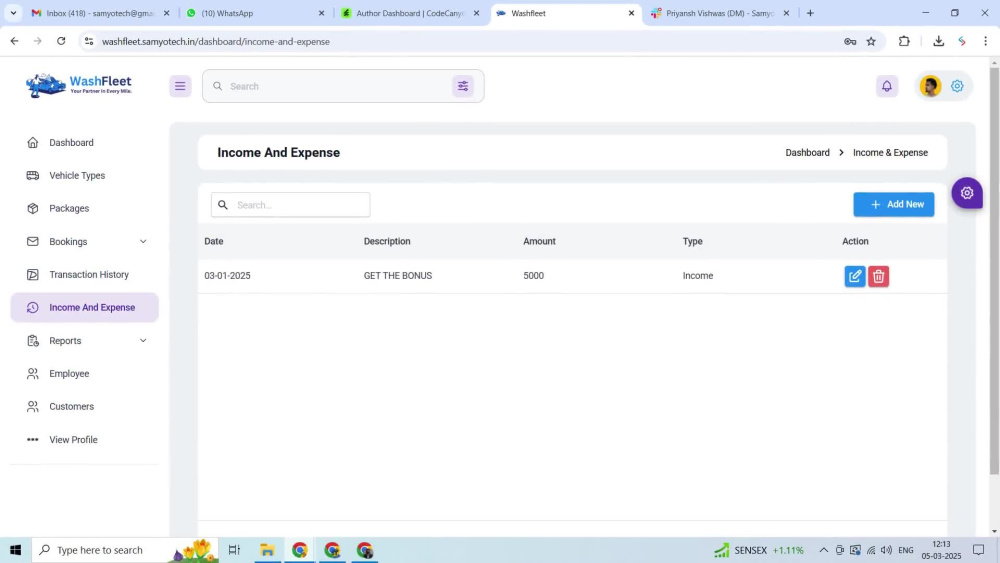Switch to the WhatsApp tab
The height and width of the screenshot is (563, 1000).
point(254,13)
